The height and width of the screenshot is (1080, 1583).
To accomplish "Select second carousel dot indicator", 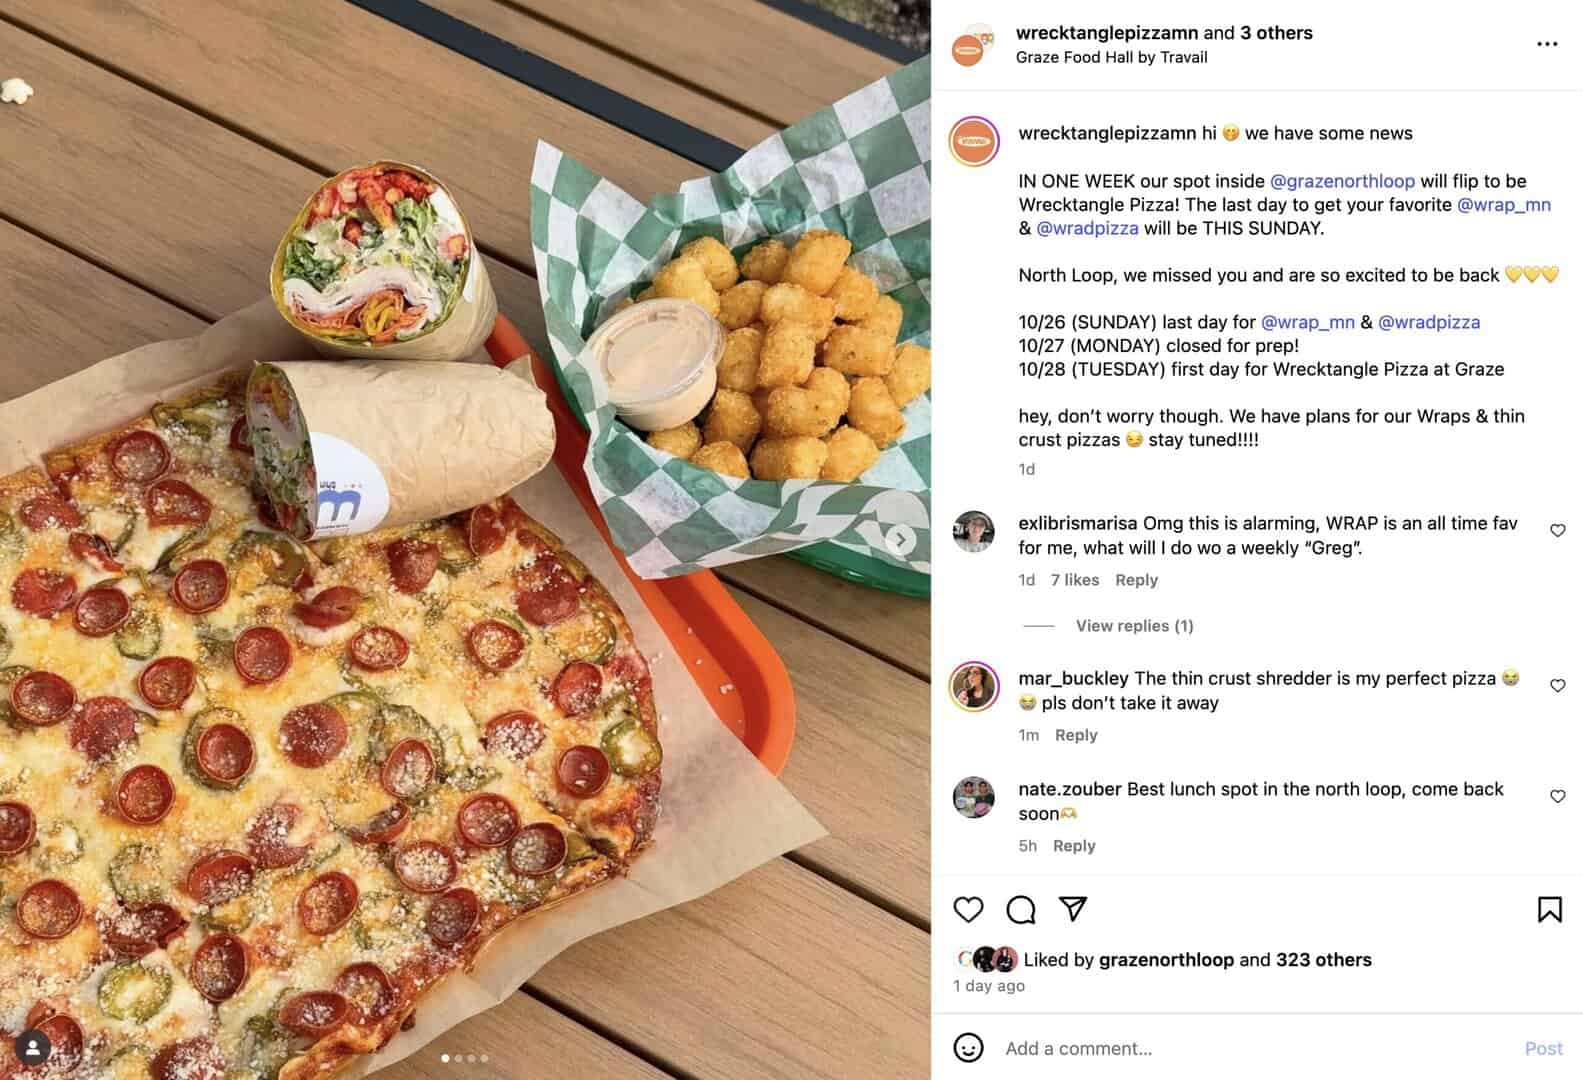I will 459,1058.
